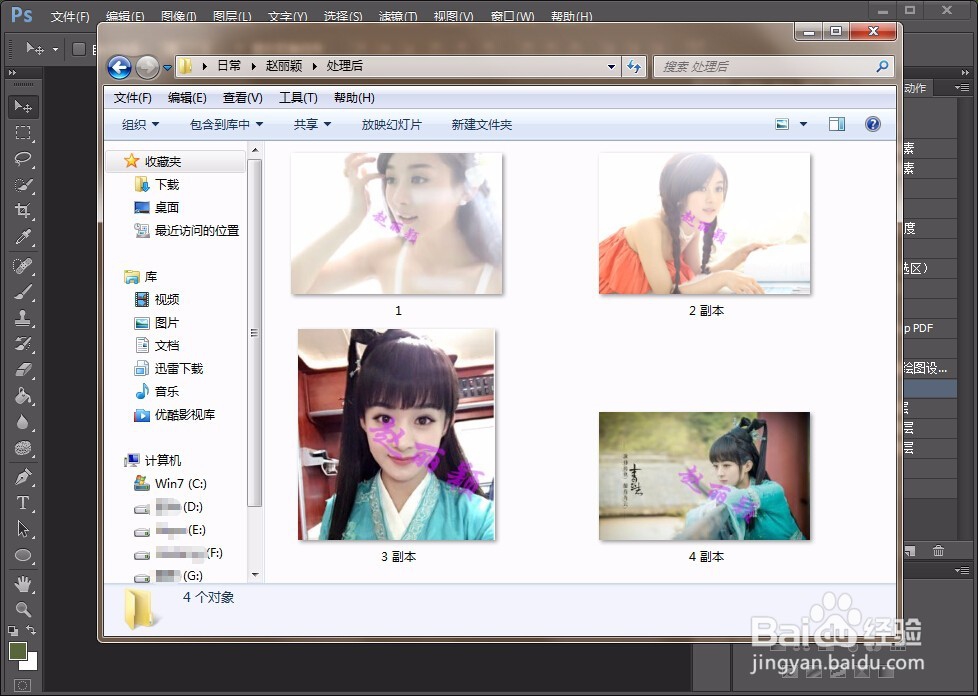
Task: Open Explorer 查看(V) menu
Action: coord(243,98)
